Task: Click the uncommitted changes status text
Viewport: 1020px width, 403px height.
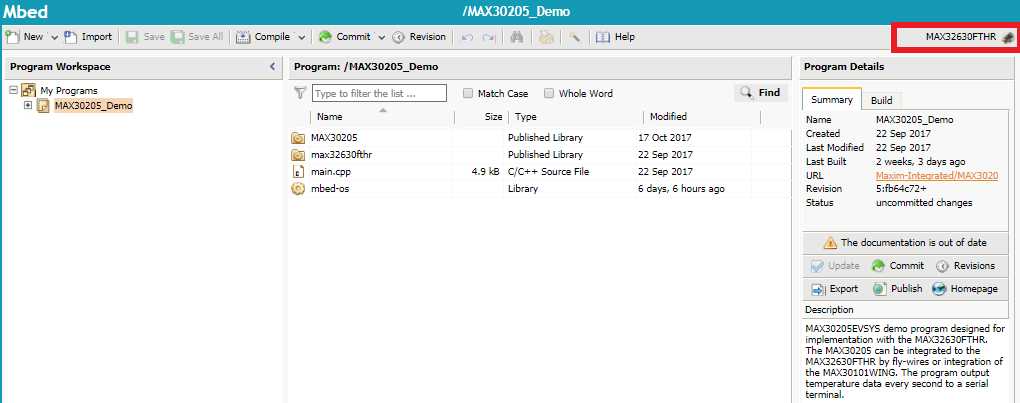Action: (x=924, y=202)
